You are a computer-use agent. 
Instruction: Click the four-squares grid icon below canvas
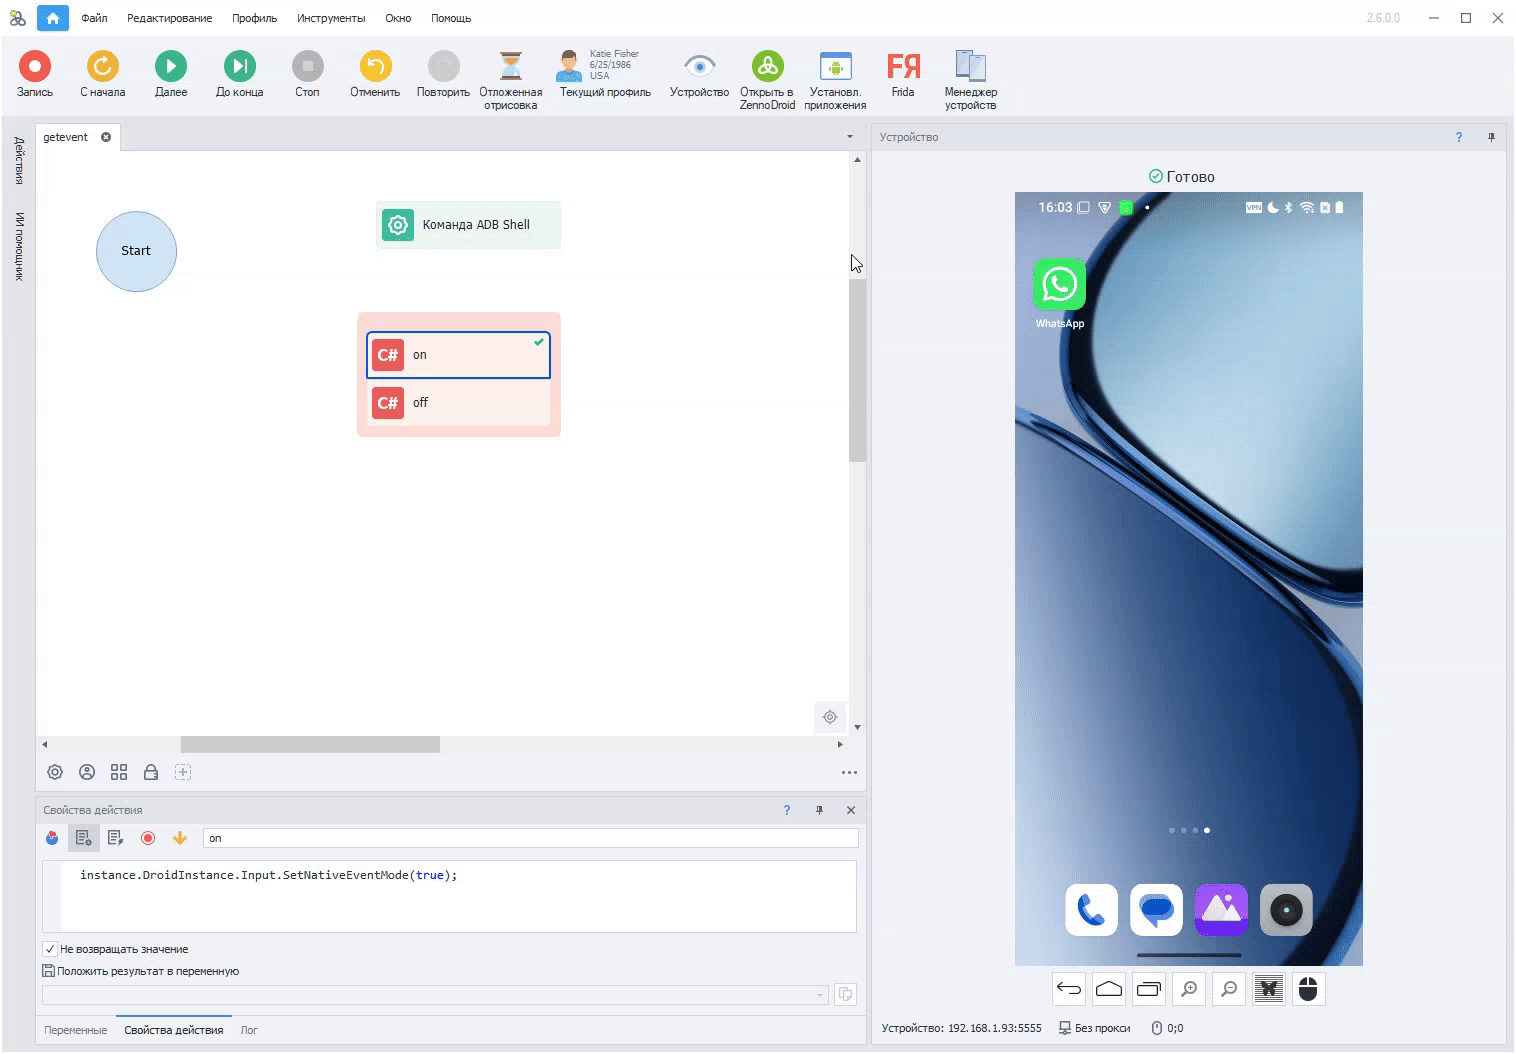point(119,772)
